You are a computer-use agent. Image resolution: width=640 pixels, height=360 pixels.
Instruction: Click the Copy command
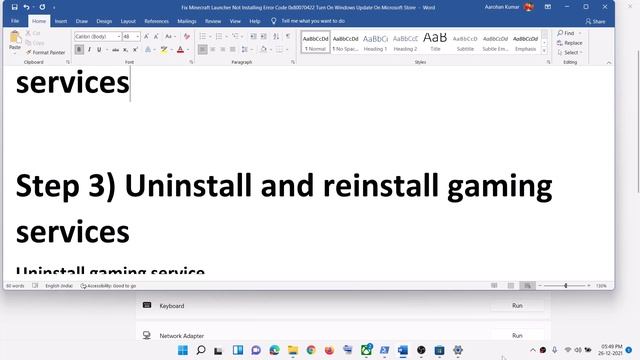pos(35,43)
